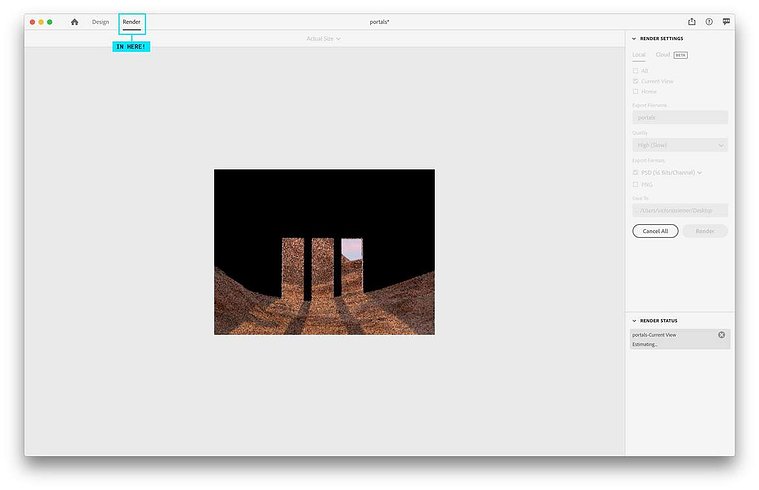The height and width of the screenshot is (490, 759).
Task: Go to the Home screen icon
Action: coord(75,22)
